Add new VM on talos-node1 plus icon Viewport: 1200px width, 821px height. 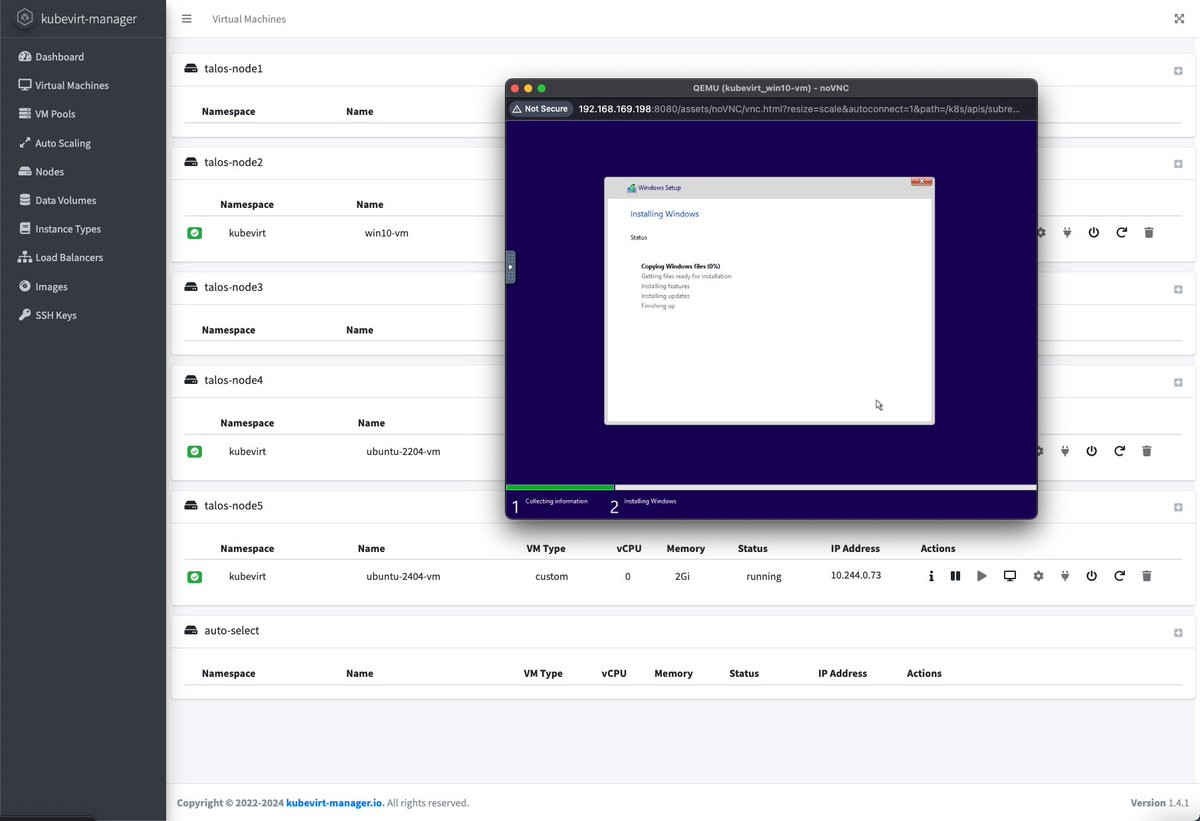[1178, 70]
